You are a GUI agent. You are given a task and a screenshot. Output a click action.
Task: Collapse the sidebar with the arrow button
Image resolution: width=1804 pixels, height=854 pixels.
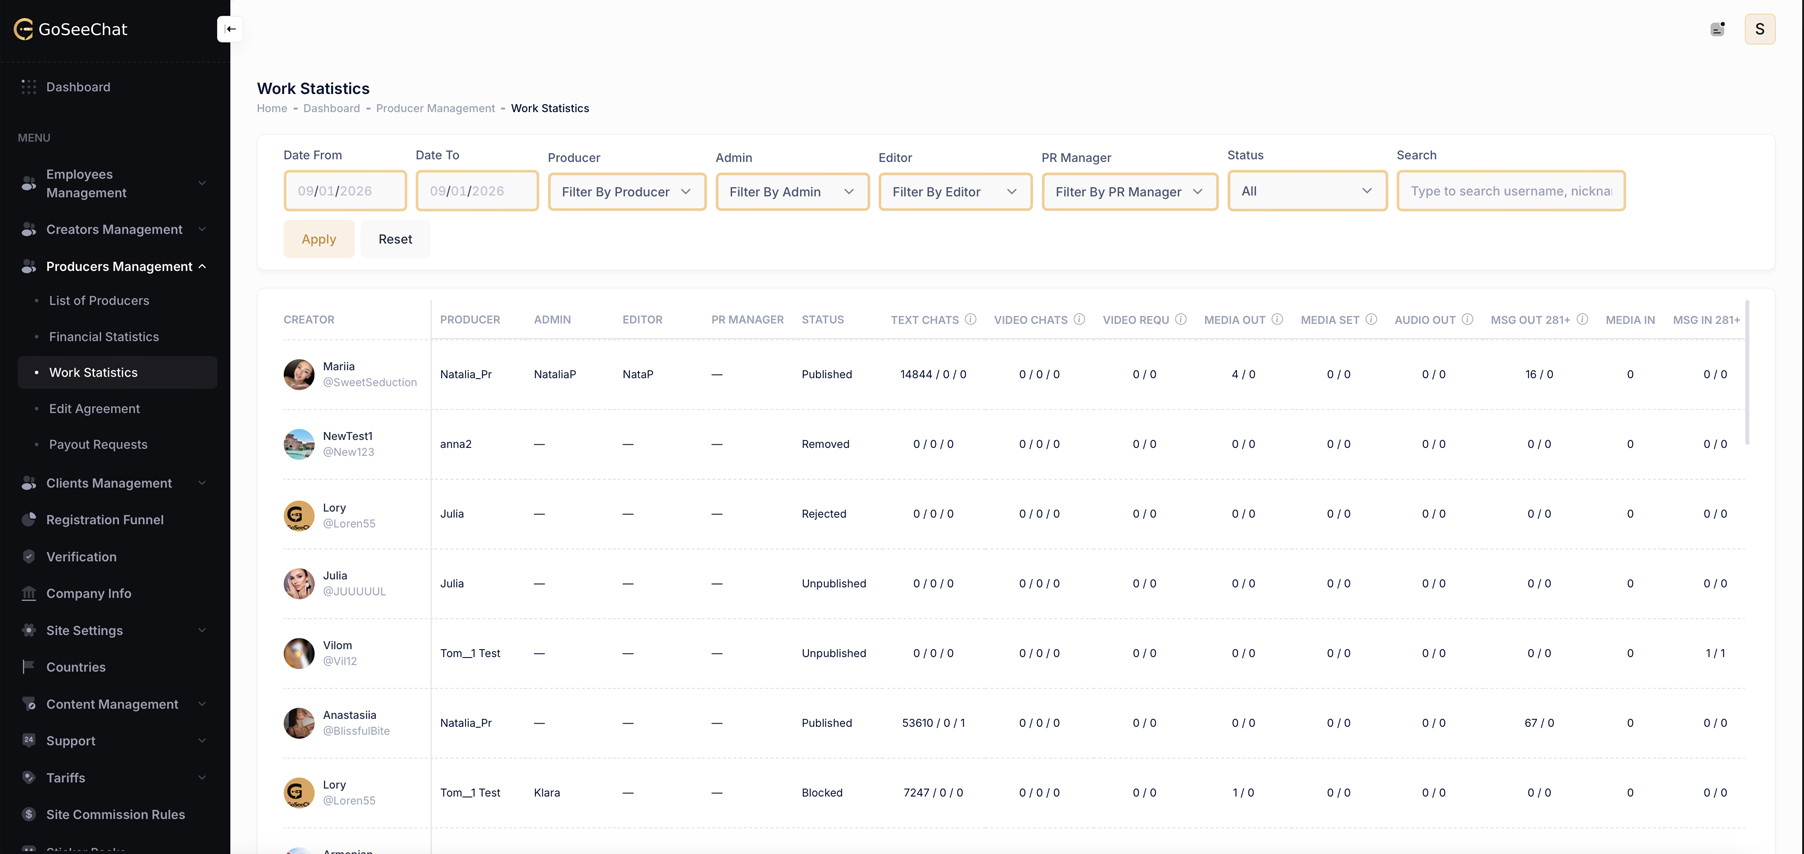(x=230, y=29)
